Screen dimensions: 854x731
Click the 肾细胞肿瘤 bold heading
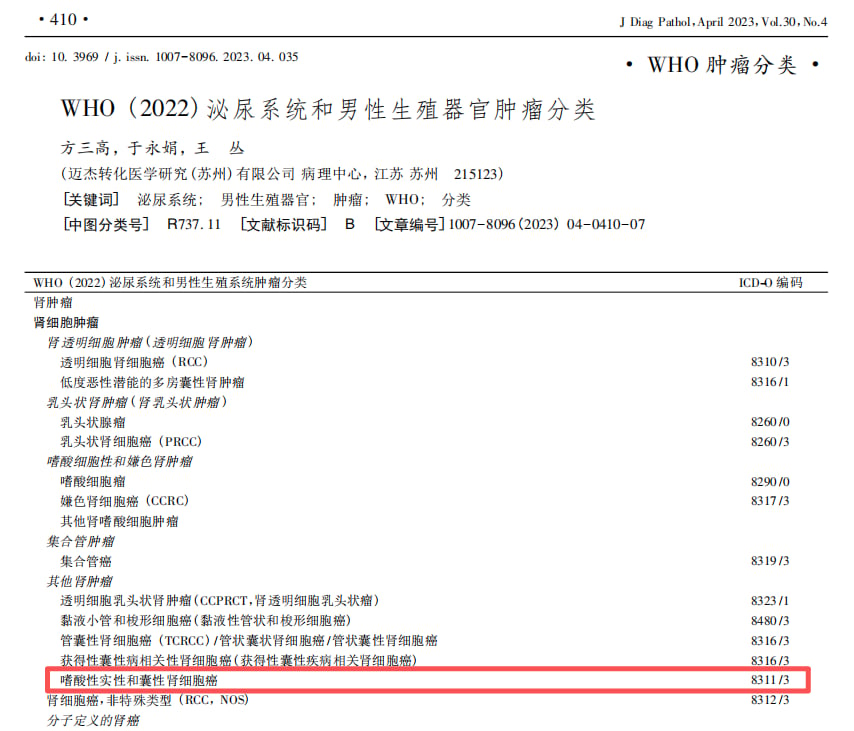click(66, 322)
